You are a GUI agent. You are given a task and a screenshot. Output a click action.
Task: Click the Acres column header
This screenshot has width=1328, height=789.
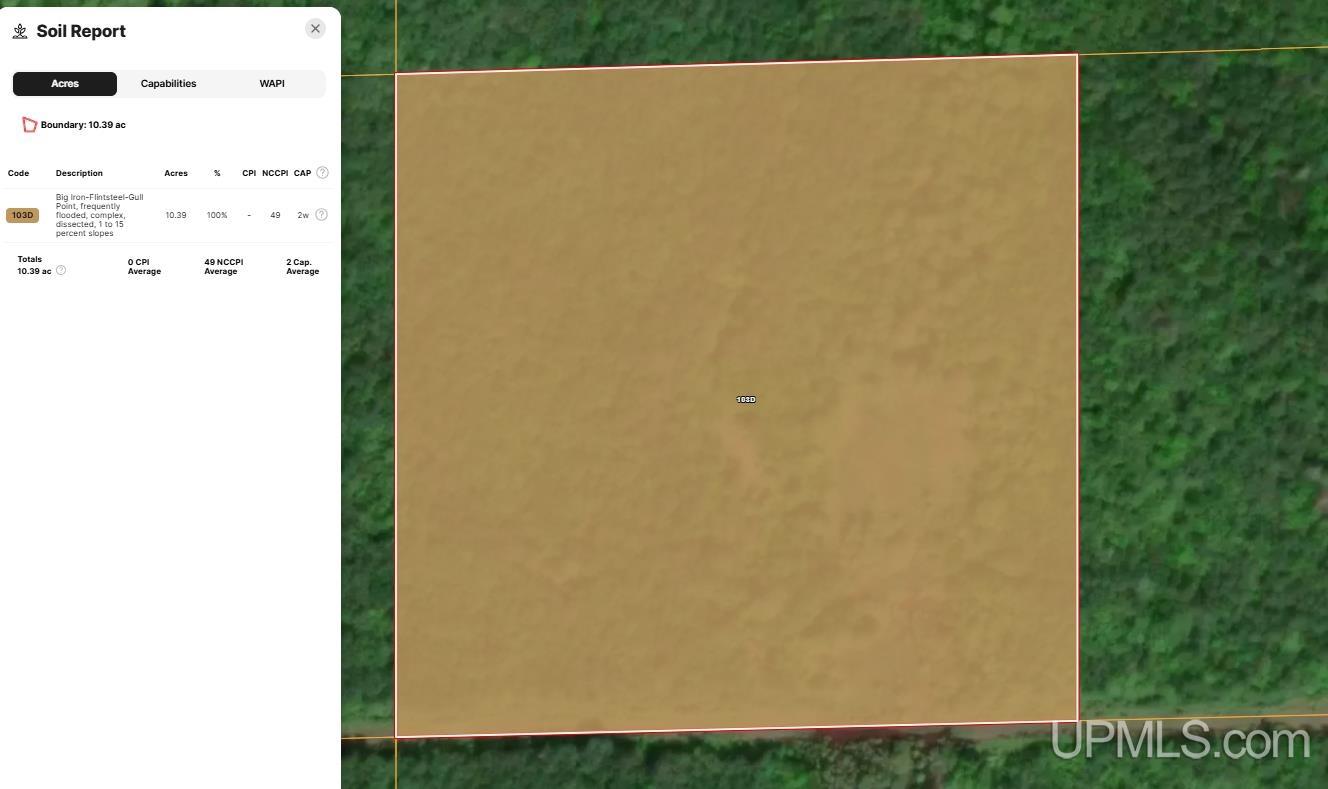click(176, 173)
